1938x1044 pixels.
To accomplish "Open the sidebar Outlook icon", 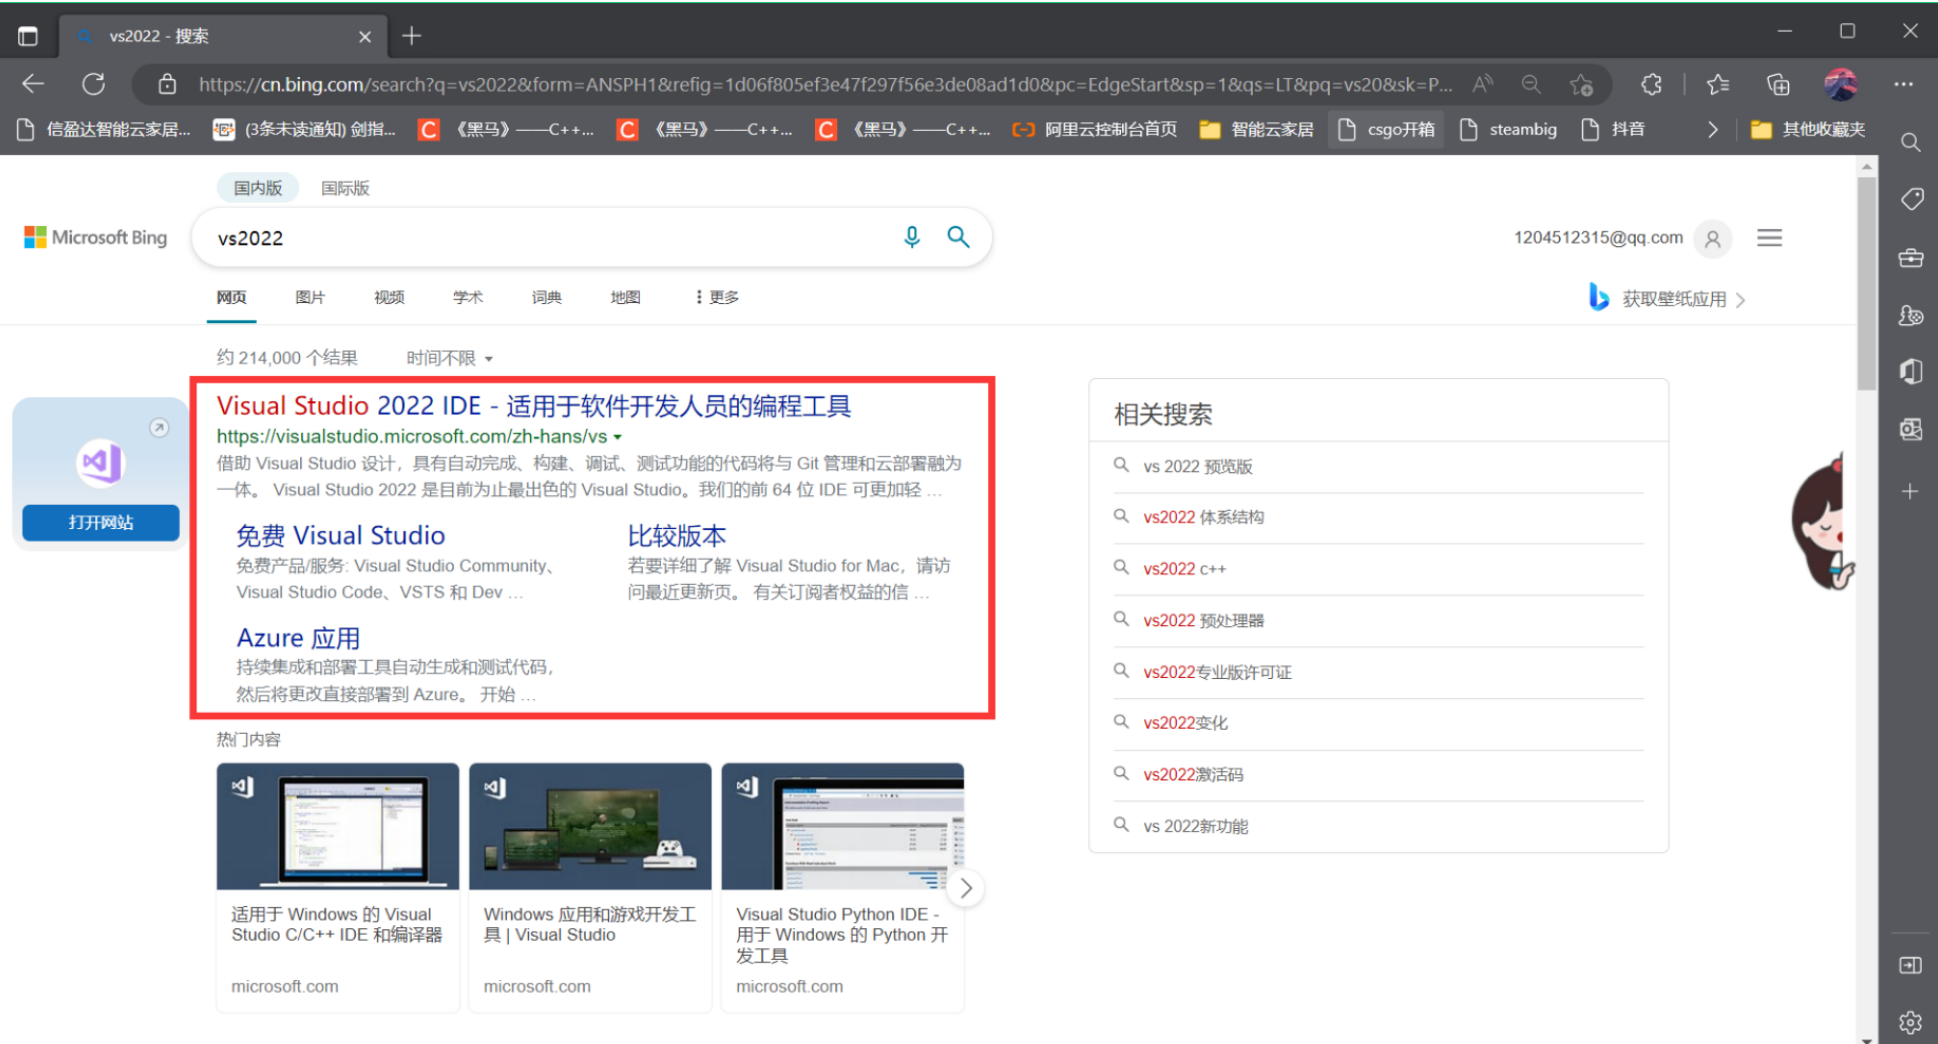I will pyautogui.click(x=1911, y=430).
